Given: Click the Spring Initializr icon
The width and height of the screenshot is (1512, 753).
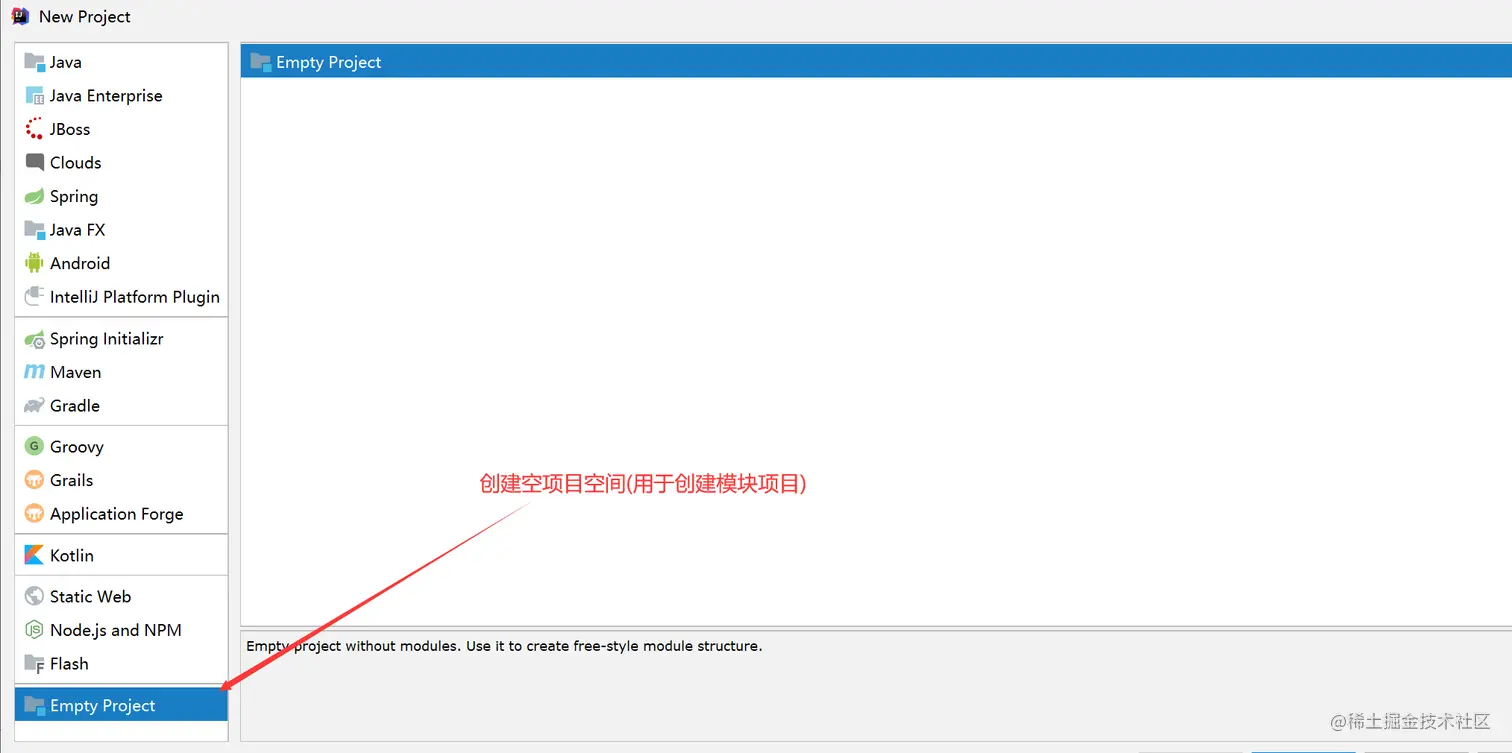Looking at the screenshot, I should tap(35, 339).
